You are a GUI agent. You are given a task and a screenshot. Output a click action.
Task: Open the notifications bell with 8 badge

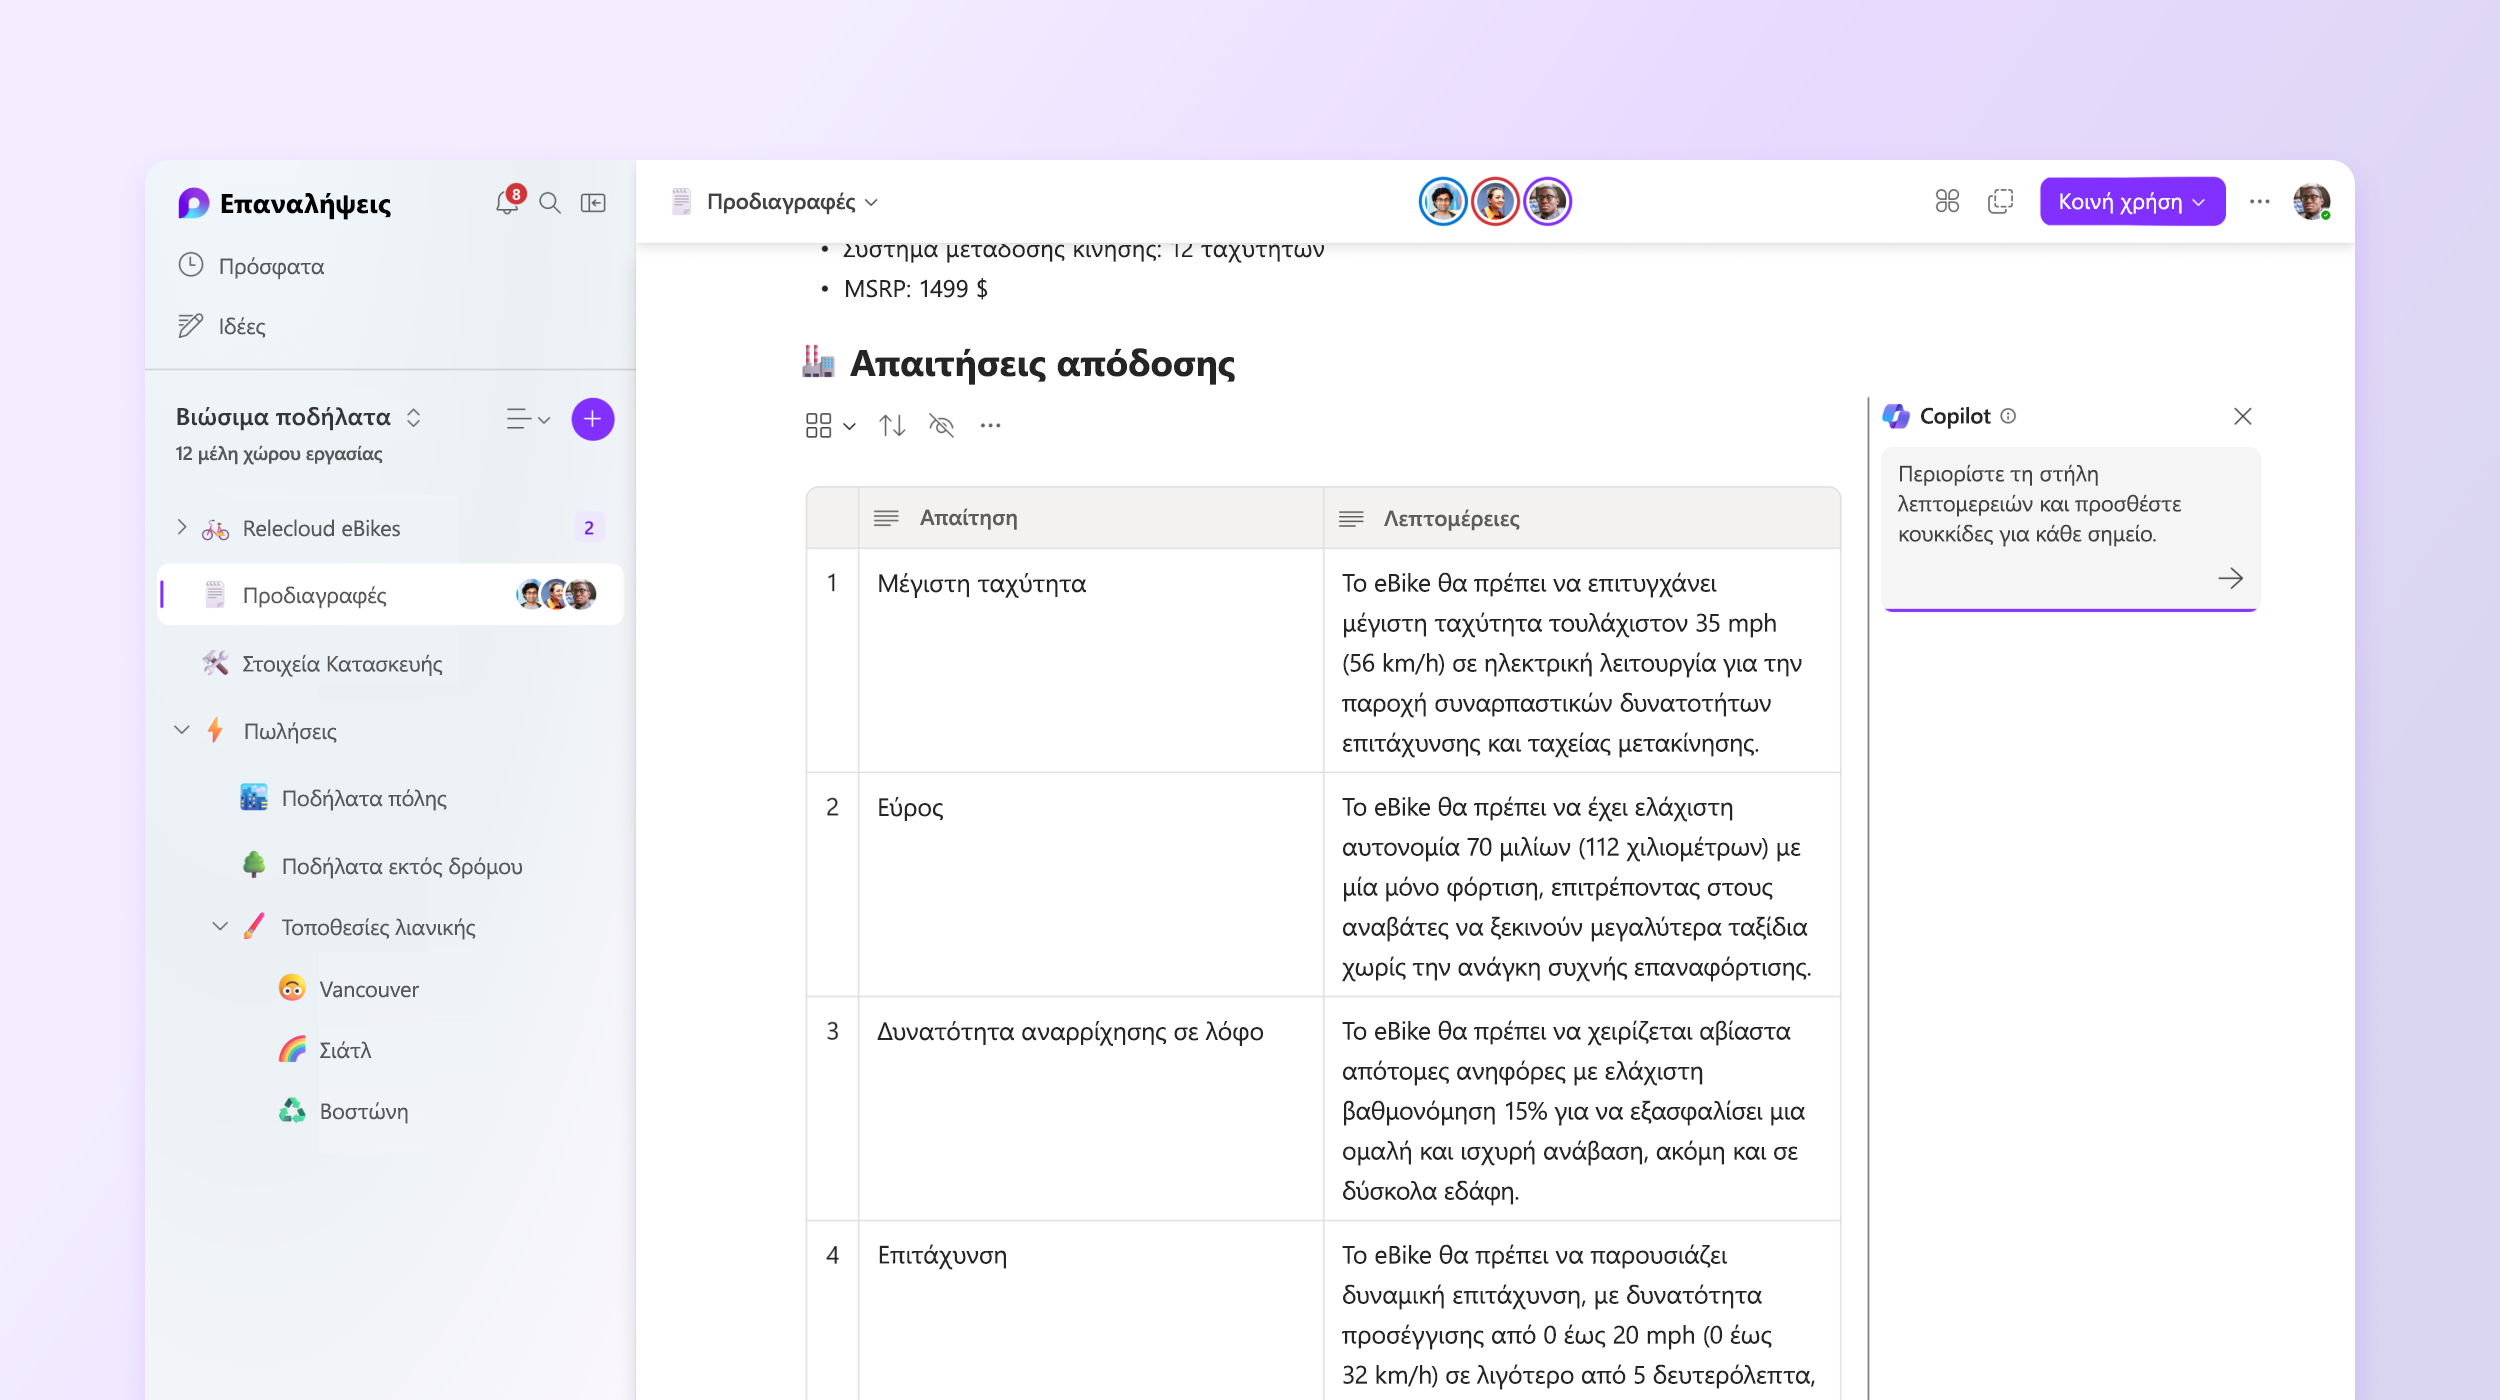(x=508, y=202)
